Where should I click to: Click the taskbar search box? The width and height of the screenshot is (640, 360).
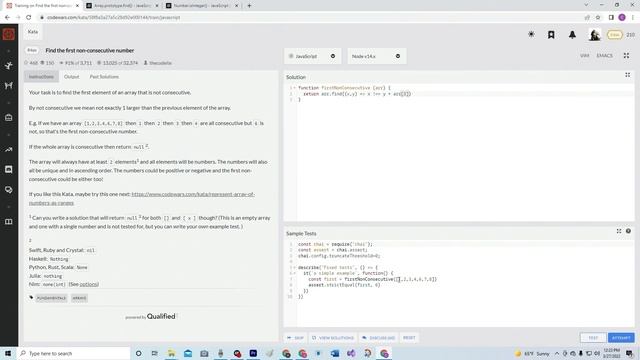[73, 353]
